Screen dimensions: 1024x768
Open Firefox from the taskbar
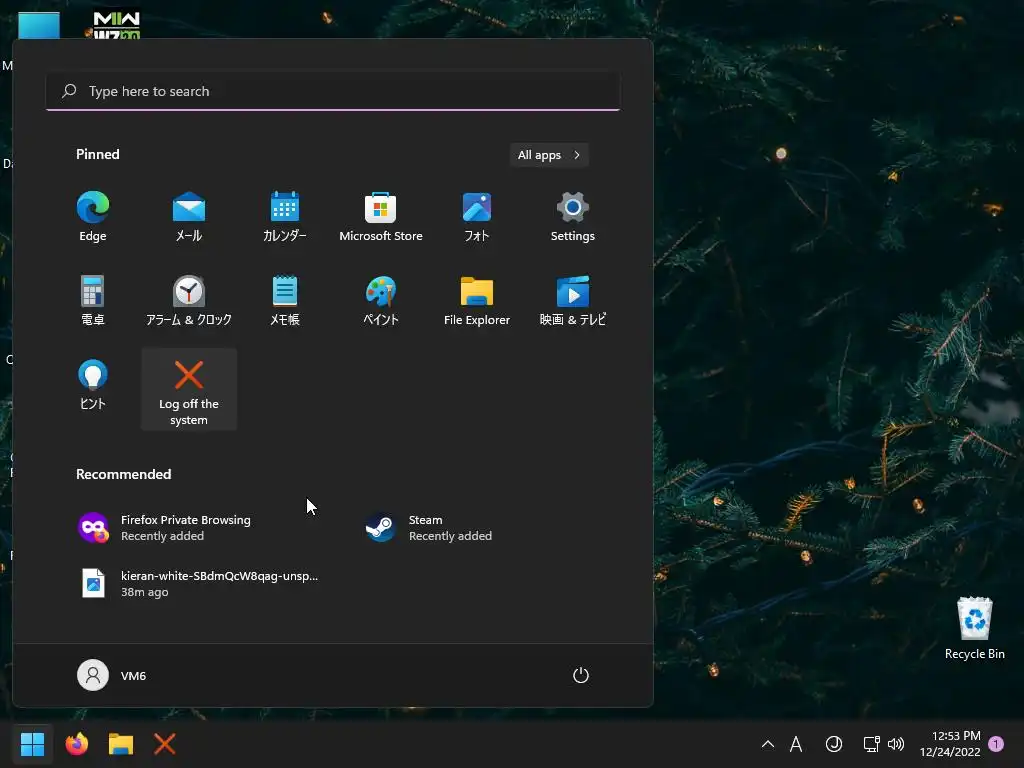point(76,744)
